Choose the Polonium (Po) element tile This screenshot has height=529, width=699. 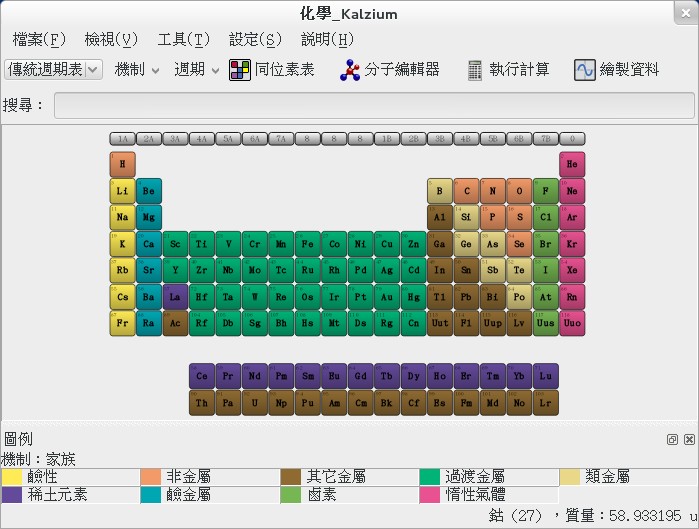[519, 297]
